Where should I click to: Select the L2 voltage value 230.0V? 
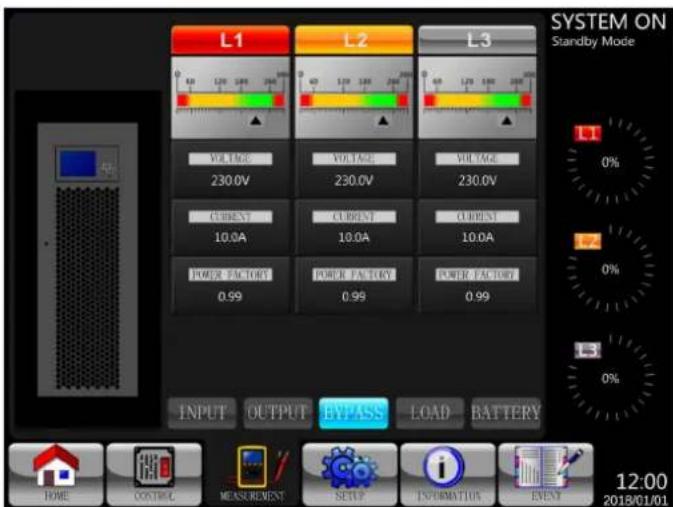(x=354, y=181)
